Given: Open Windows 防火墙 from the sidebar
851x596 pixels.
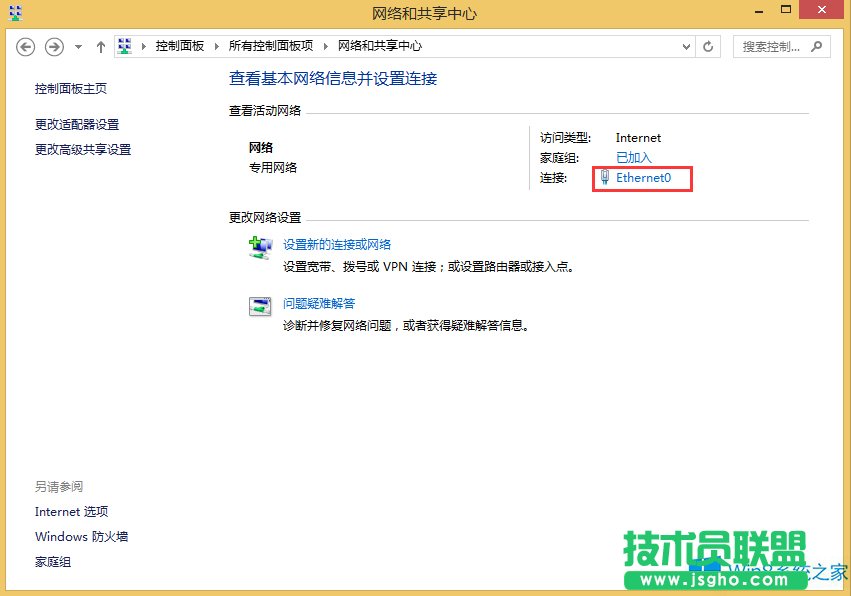Looking at the screenshot, I should pyautogui.click(x=80, y=536).
